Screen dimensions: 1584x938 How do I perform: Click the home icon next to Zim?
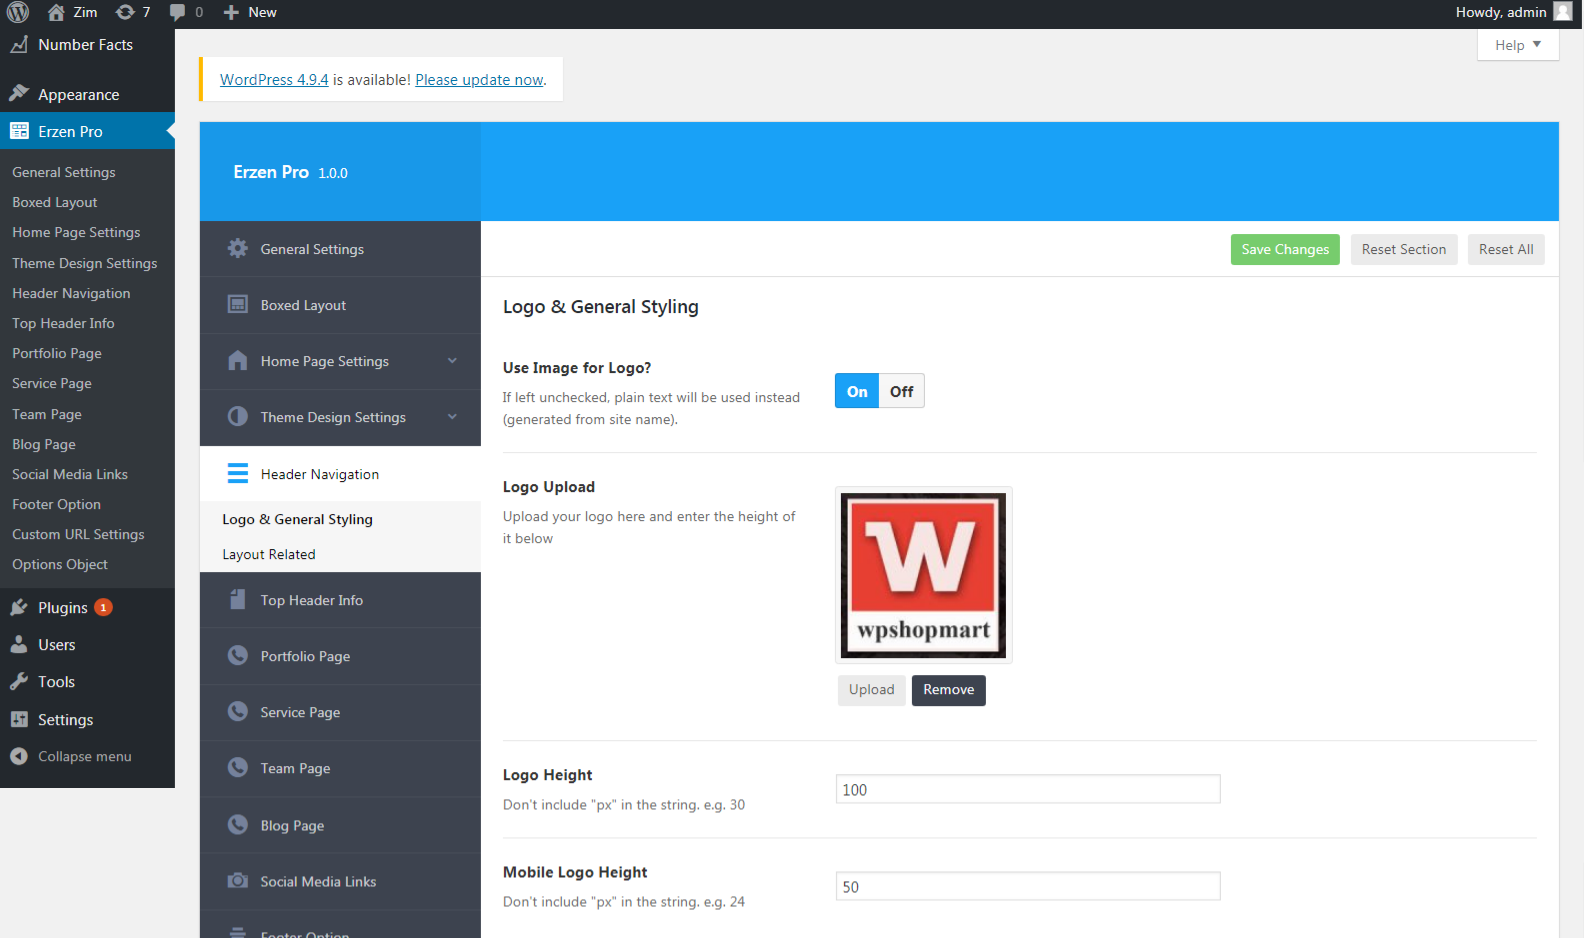[56, 12]
